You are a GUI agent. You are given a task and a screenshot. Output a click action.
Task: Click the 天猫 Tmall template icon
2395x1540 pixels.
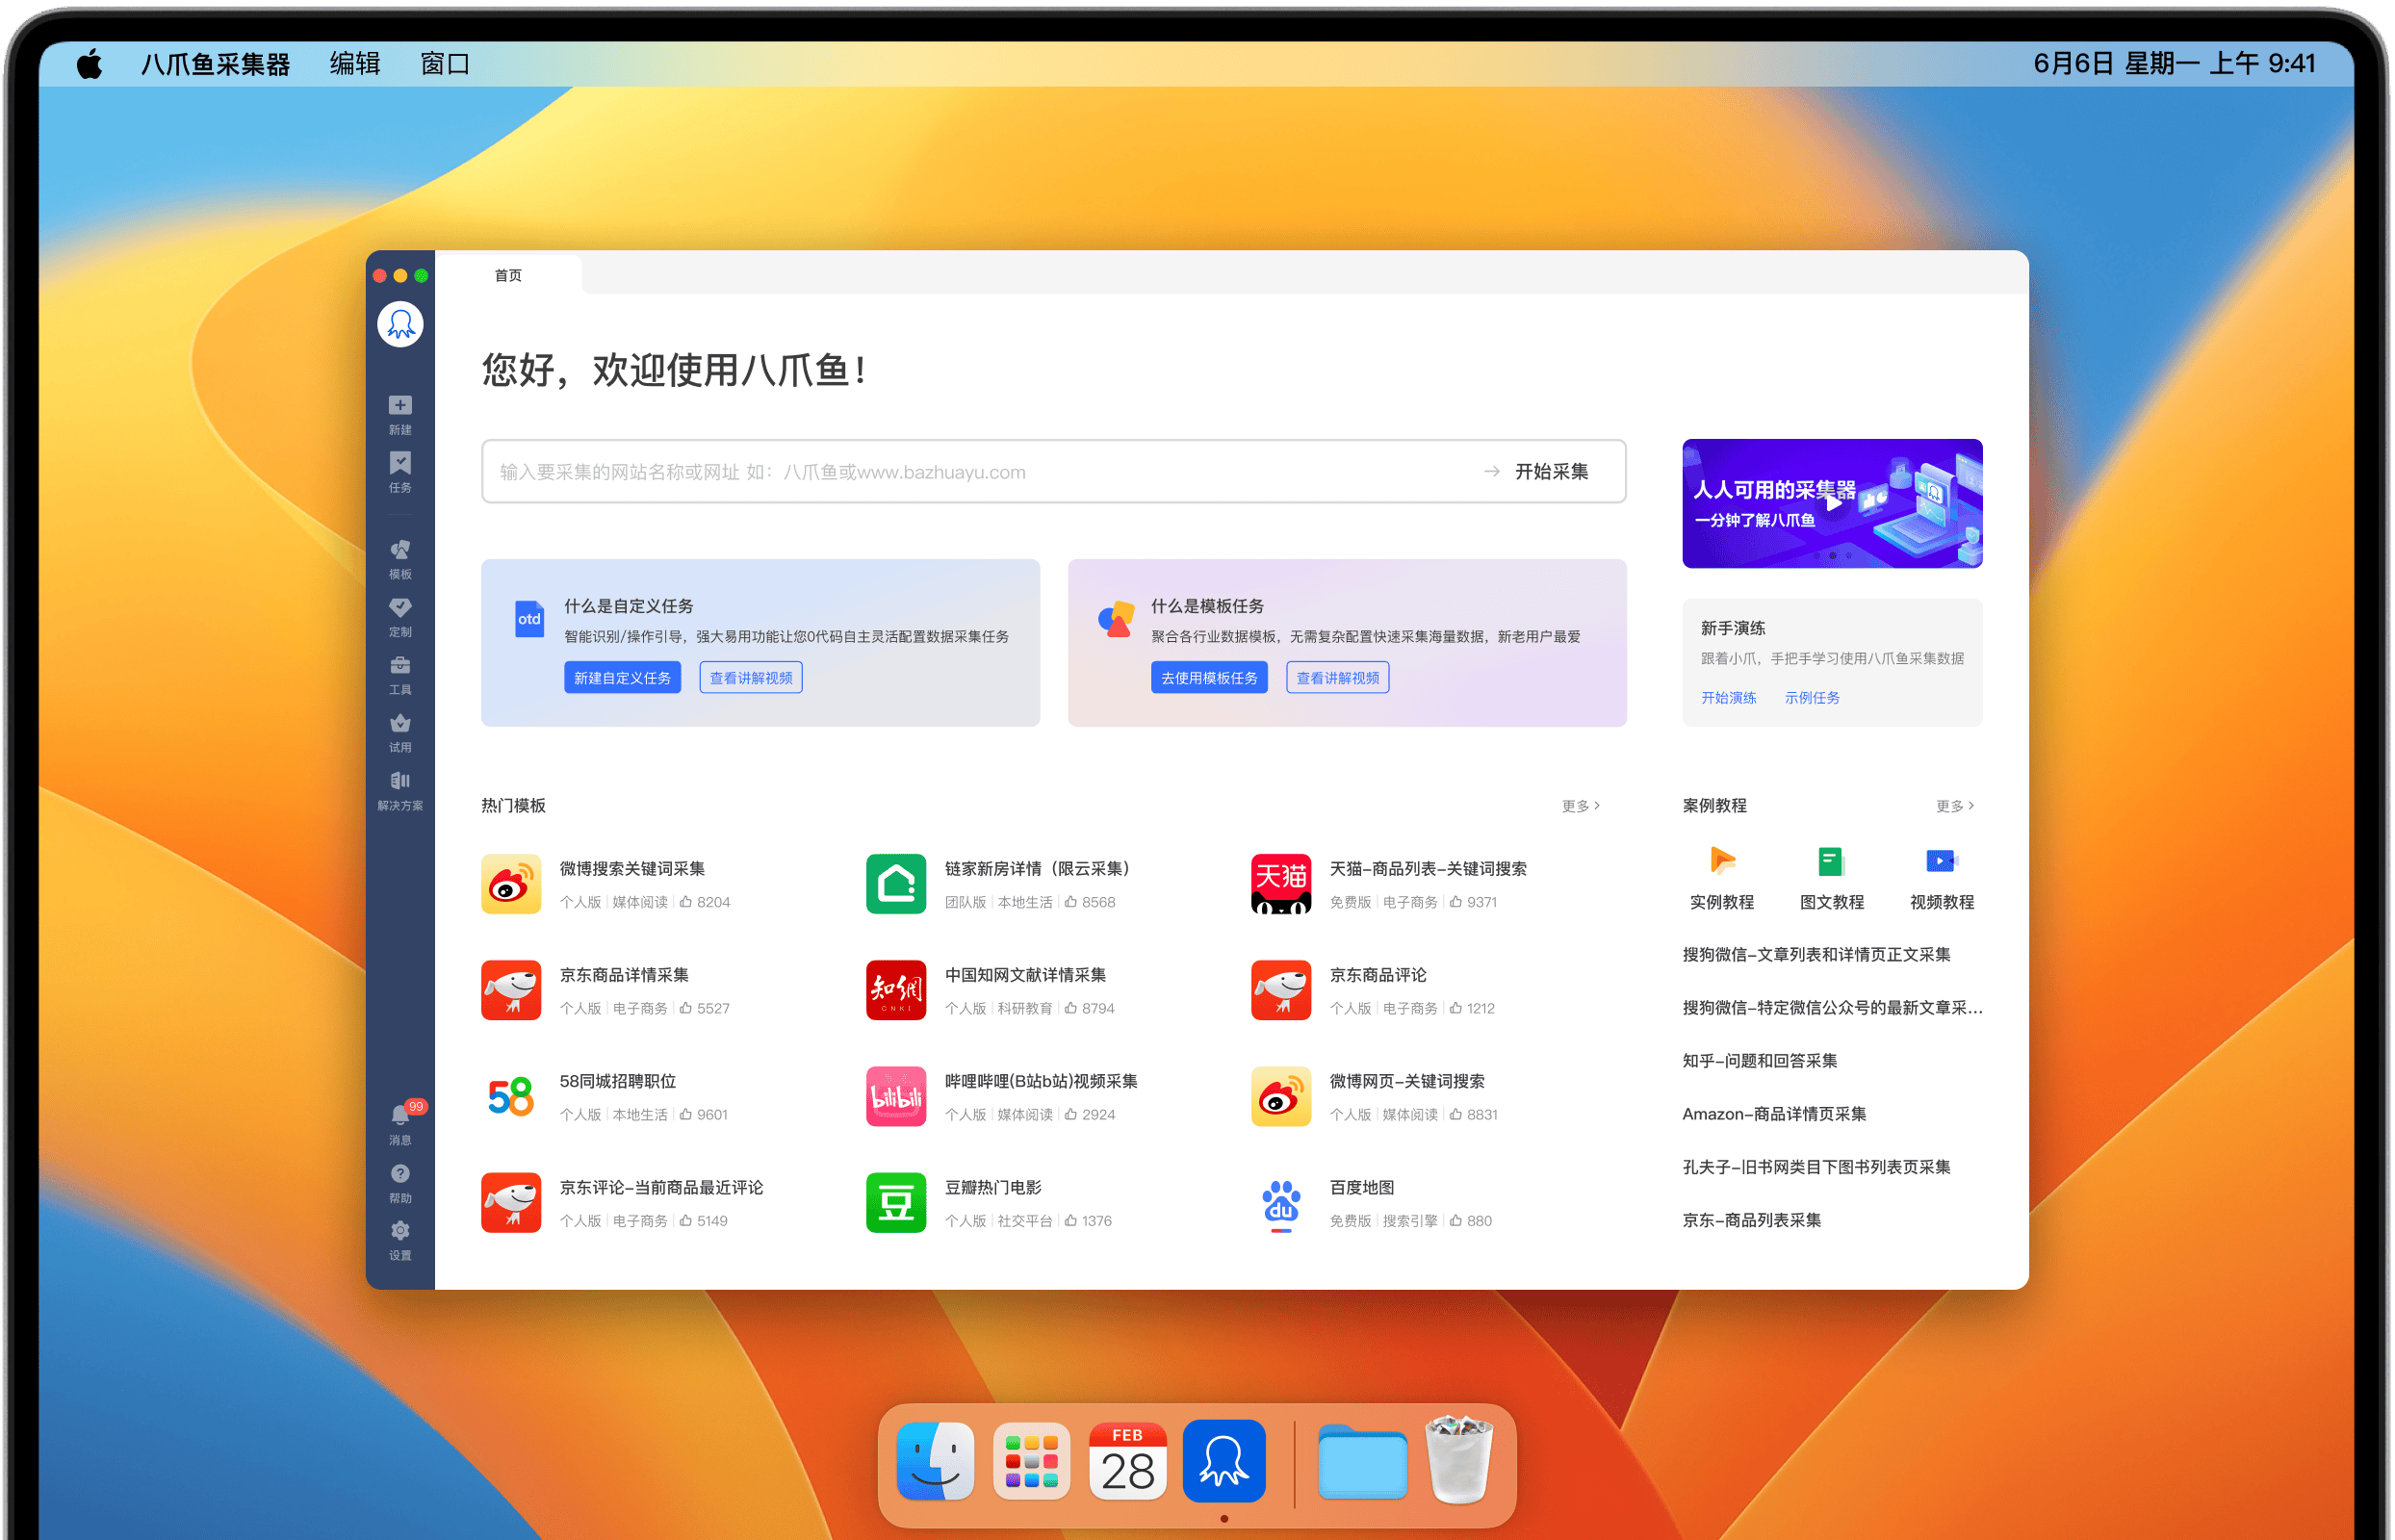(1281, 883)
